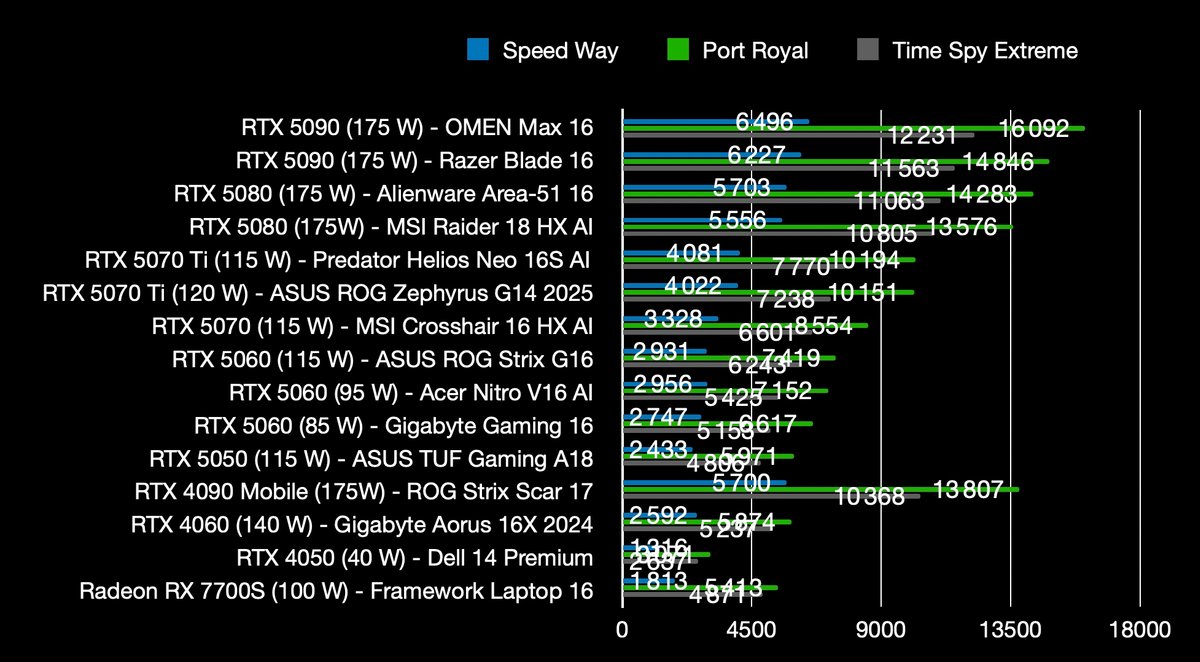Viewport: 1200px width, 662px height.
Task: Click the green Port Royal legend swatch
Action: click(677, 50)
